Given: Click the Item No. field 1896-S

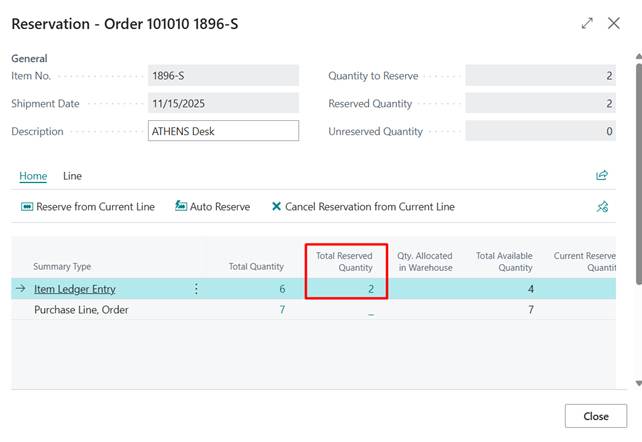Looking at the screenshot, I should tap(222, 75).
